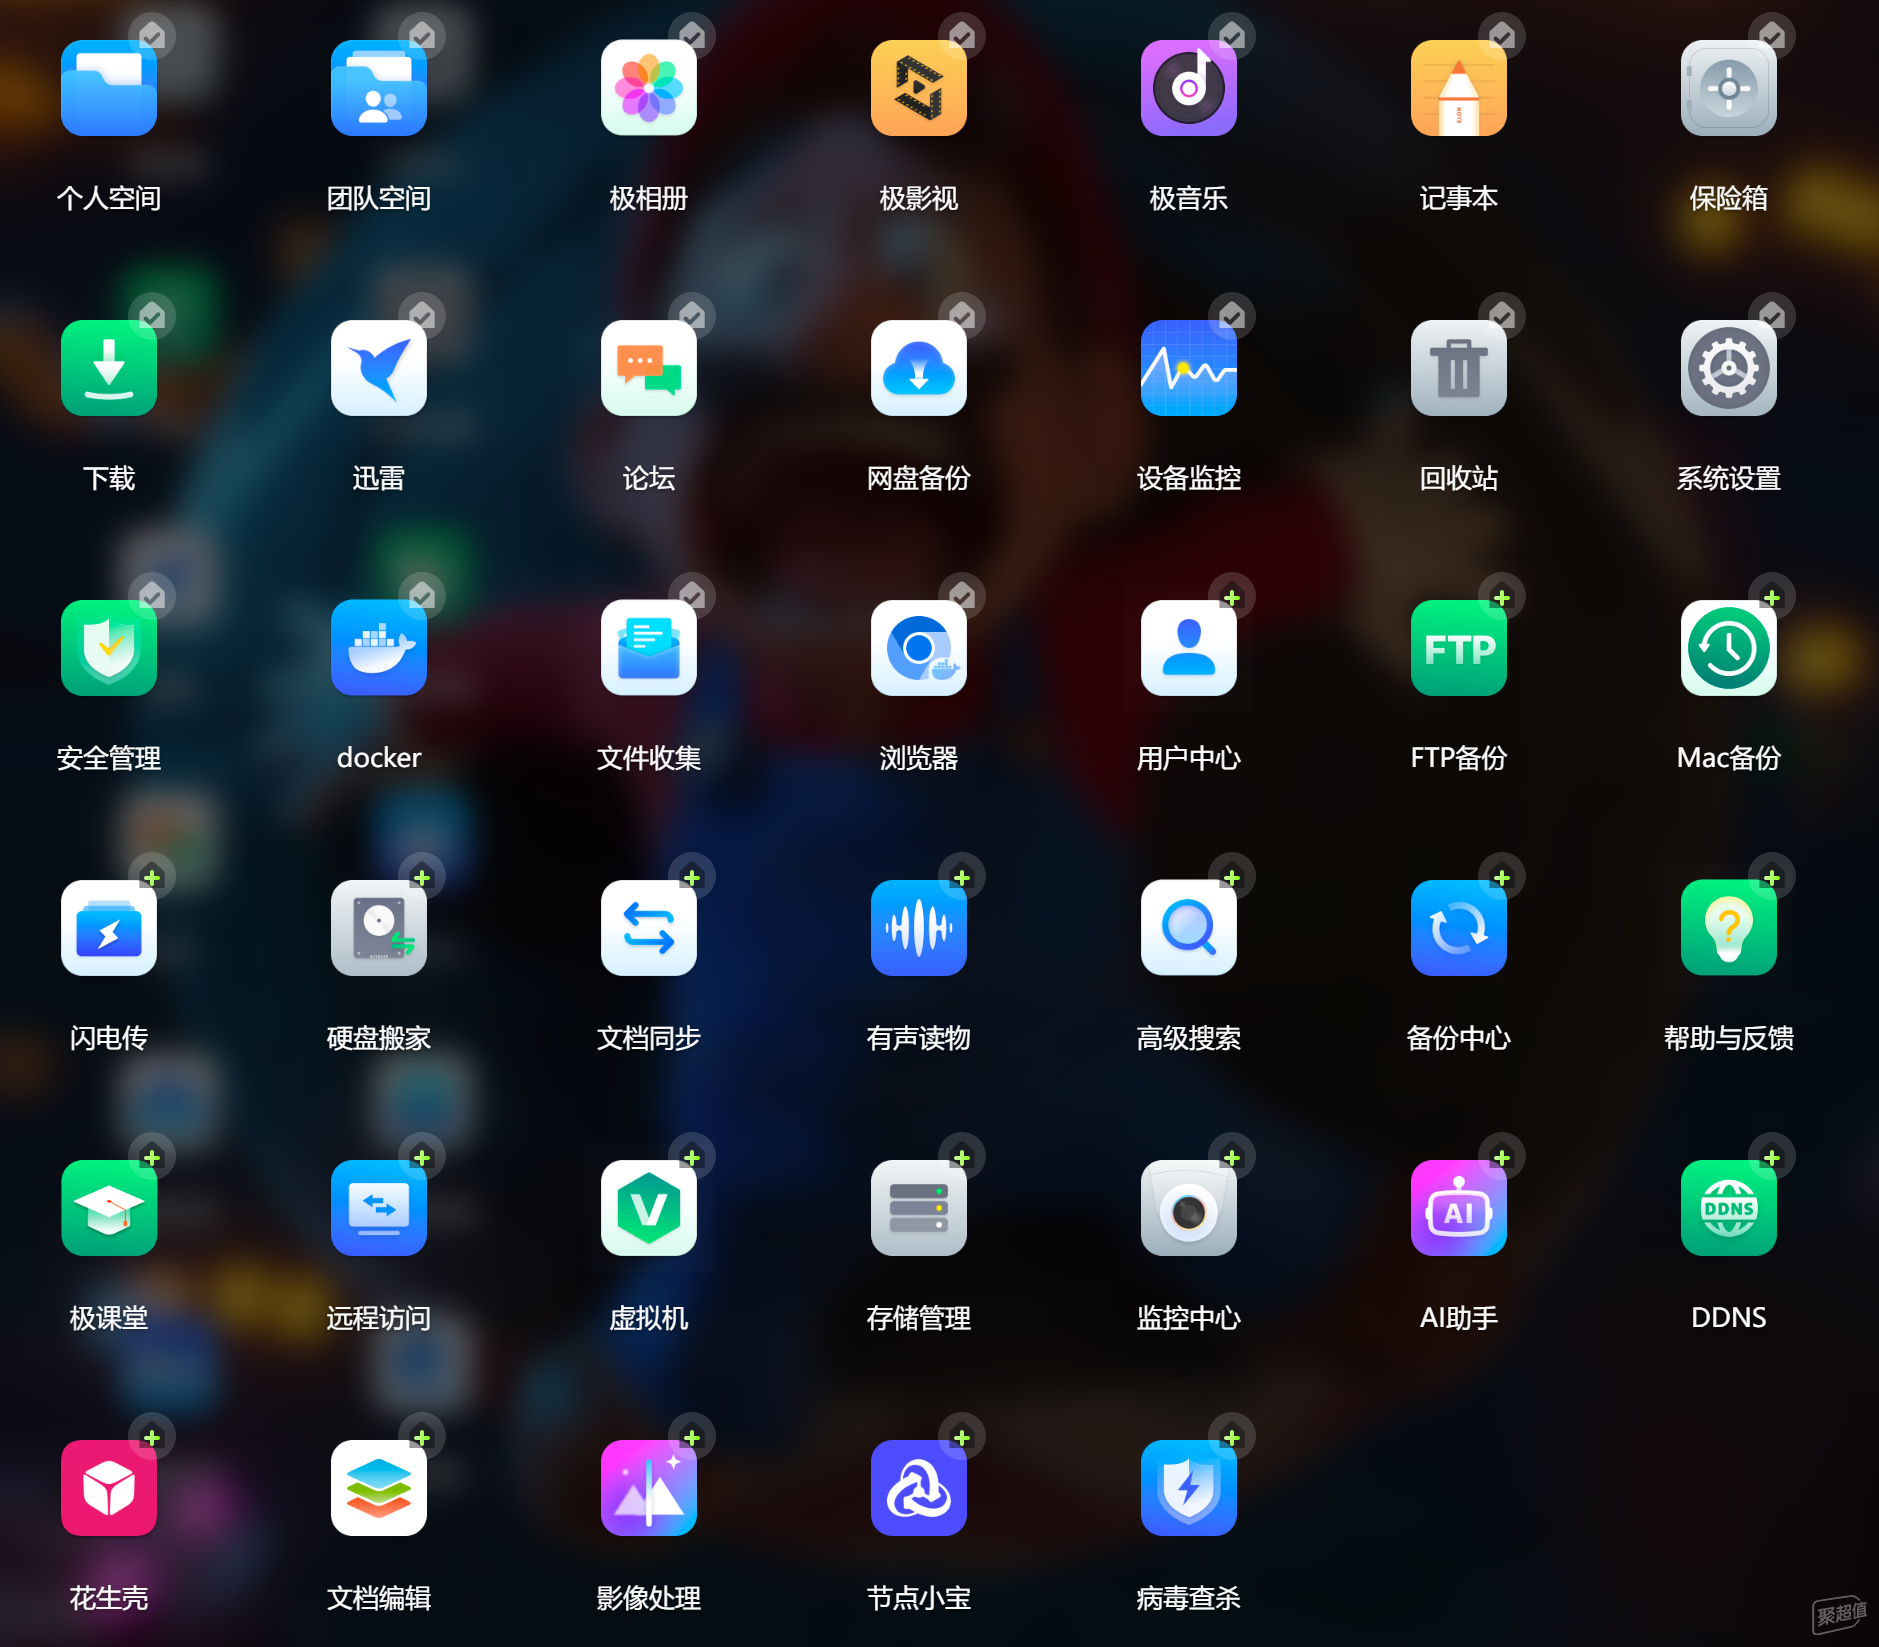Click the check badge on 个人空间
1879x1647 pixels.
tap(152, 37)
